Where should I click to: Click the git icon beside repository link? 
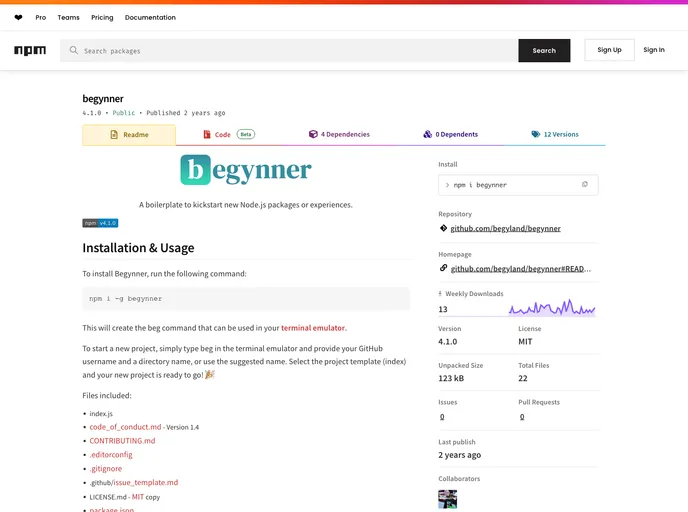coord(443,228)
